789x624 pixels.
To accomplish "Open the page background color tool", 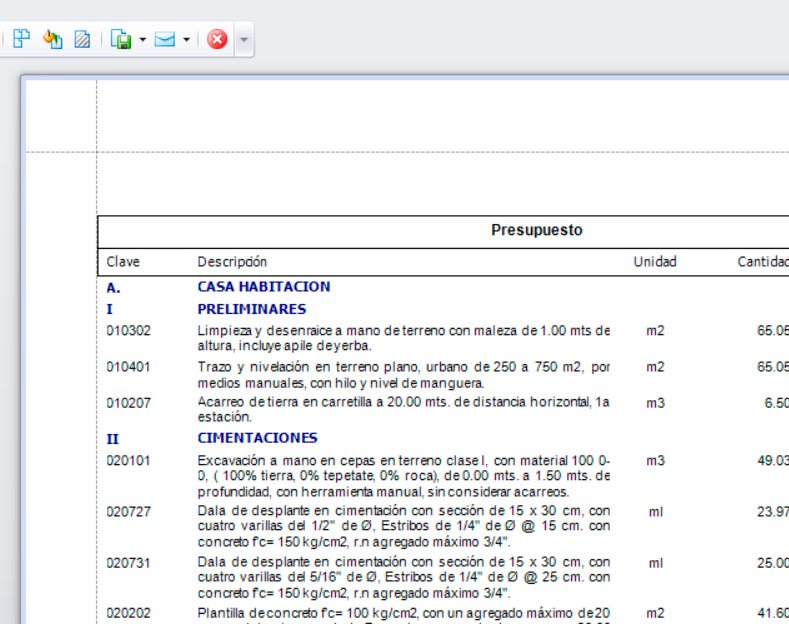I will tap(52, 40).
